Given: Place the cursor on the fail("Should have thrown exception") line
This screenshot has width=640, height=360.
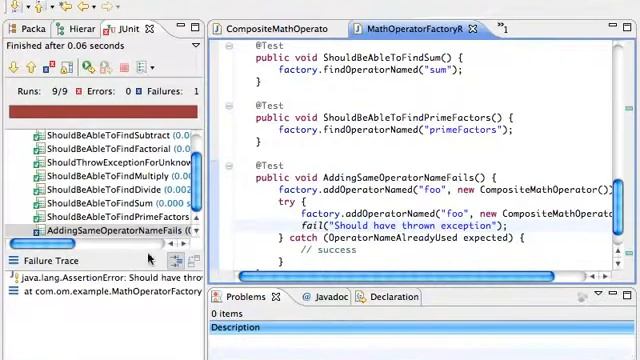Looking at the screenshot, I should coord(404,226).
